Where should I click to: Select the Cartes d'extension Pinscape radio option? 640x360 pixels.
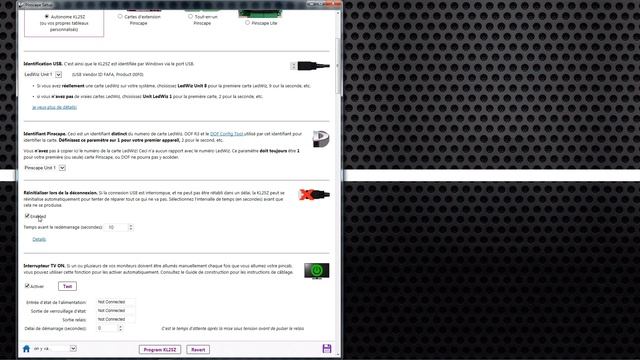[x=120, y=16]
